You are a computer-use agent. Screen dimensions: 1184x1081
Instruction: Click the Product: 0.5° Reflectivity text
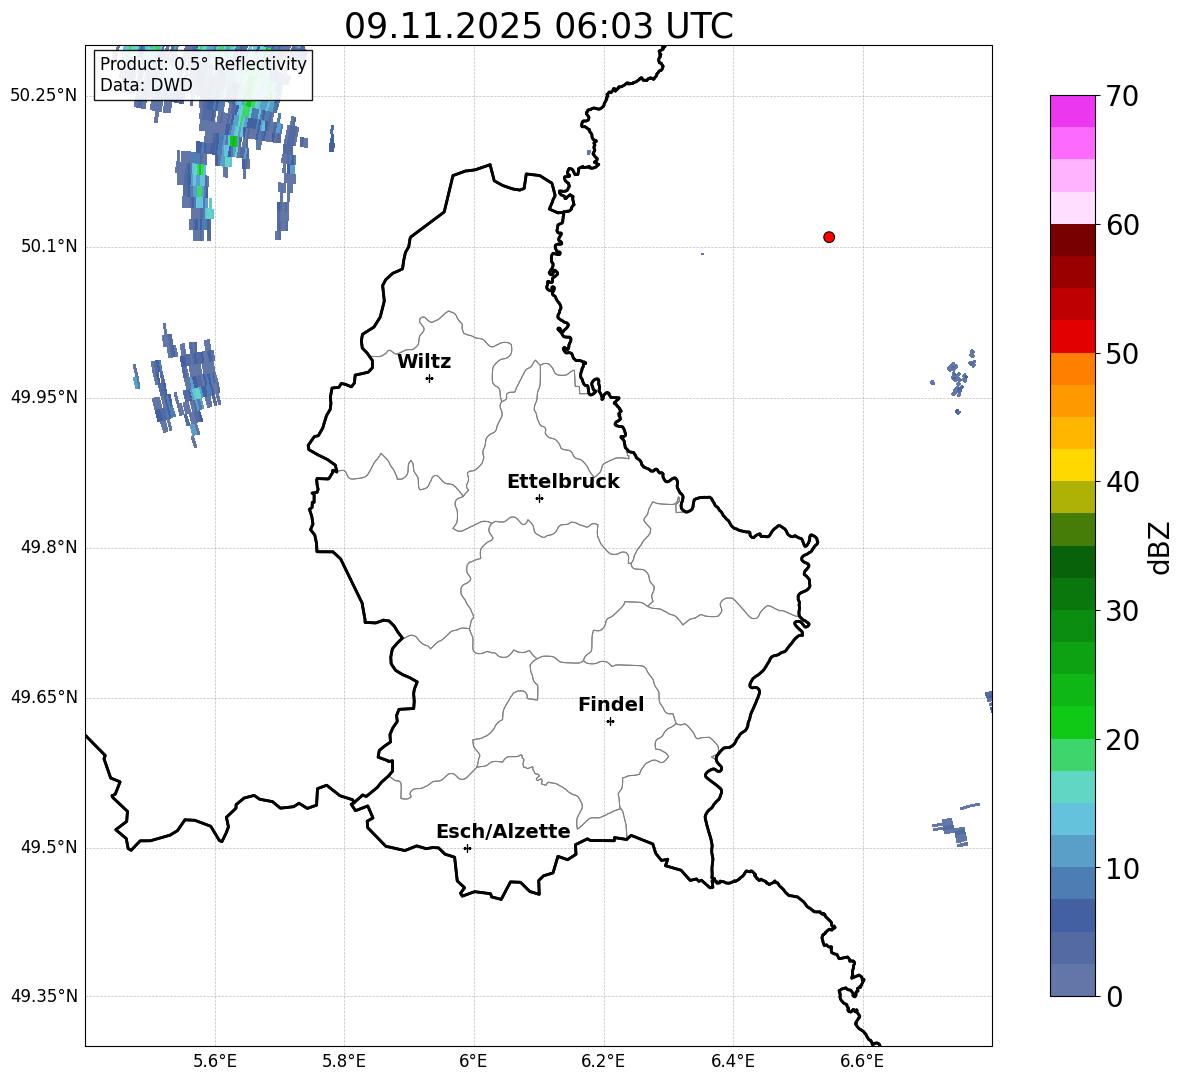203,63
